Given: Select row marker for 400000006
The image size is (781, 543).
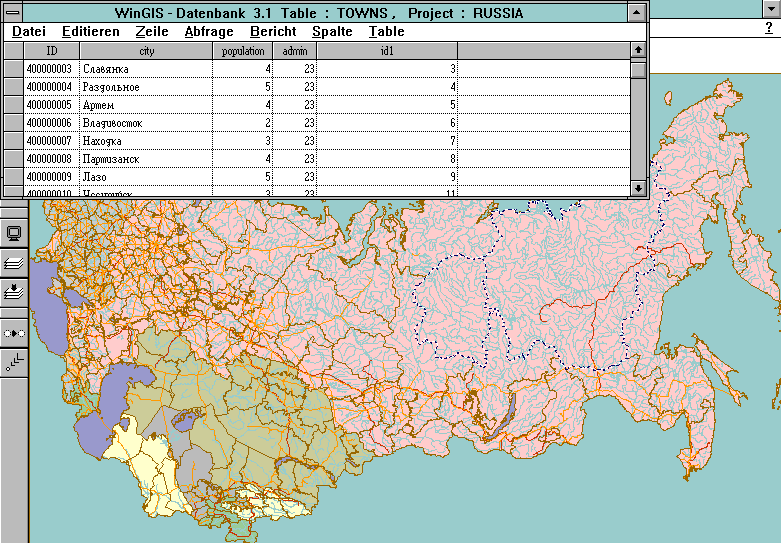Looking at the screenshot, I should coord(13,123).
